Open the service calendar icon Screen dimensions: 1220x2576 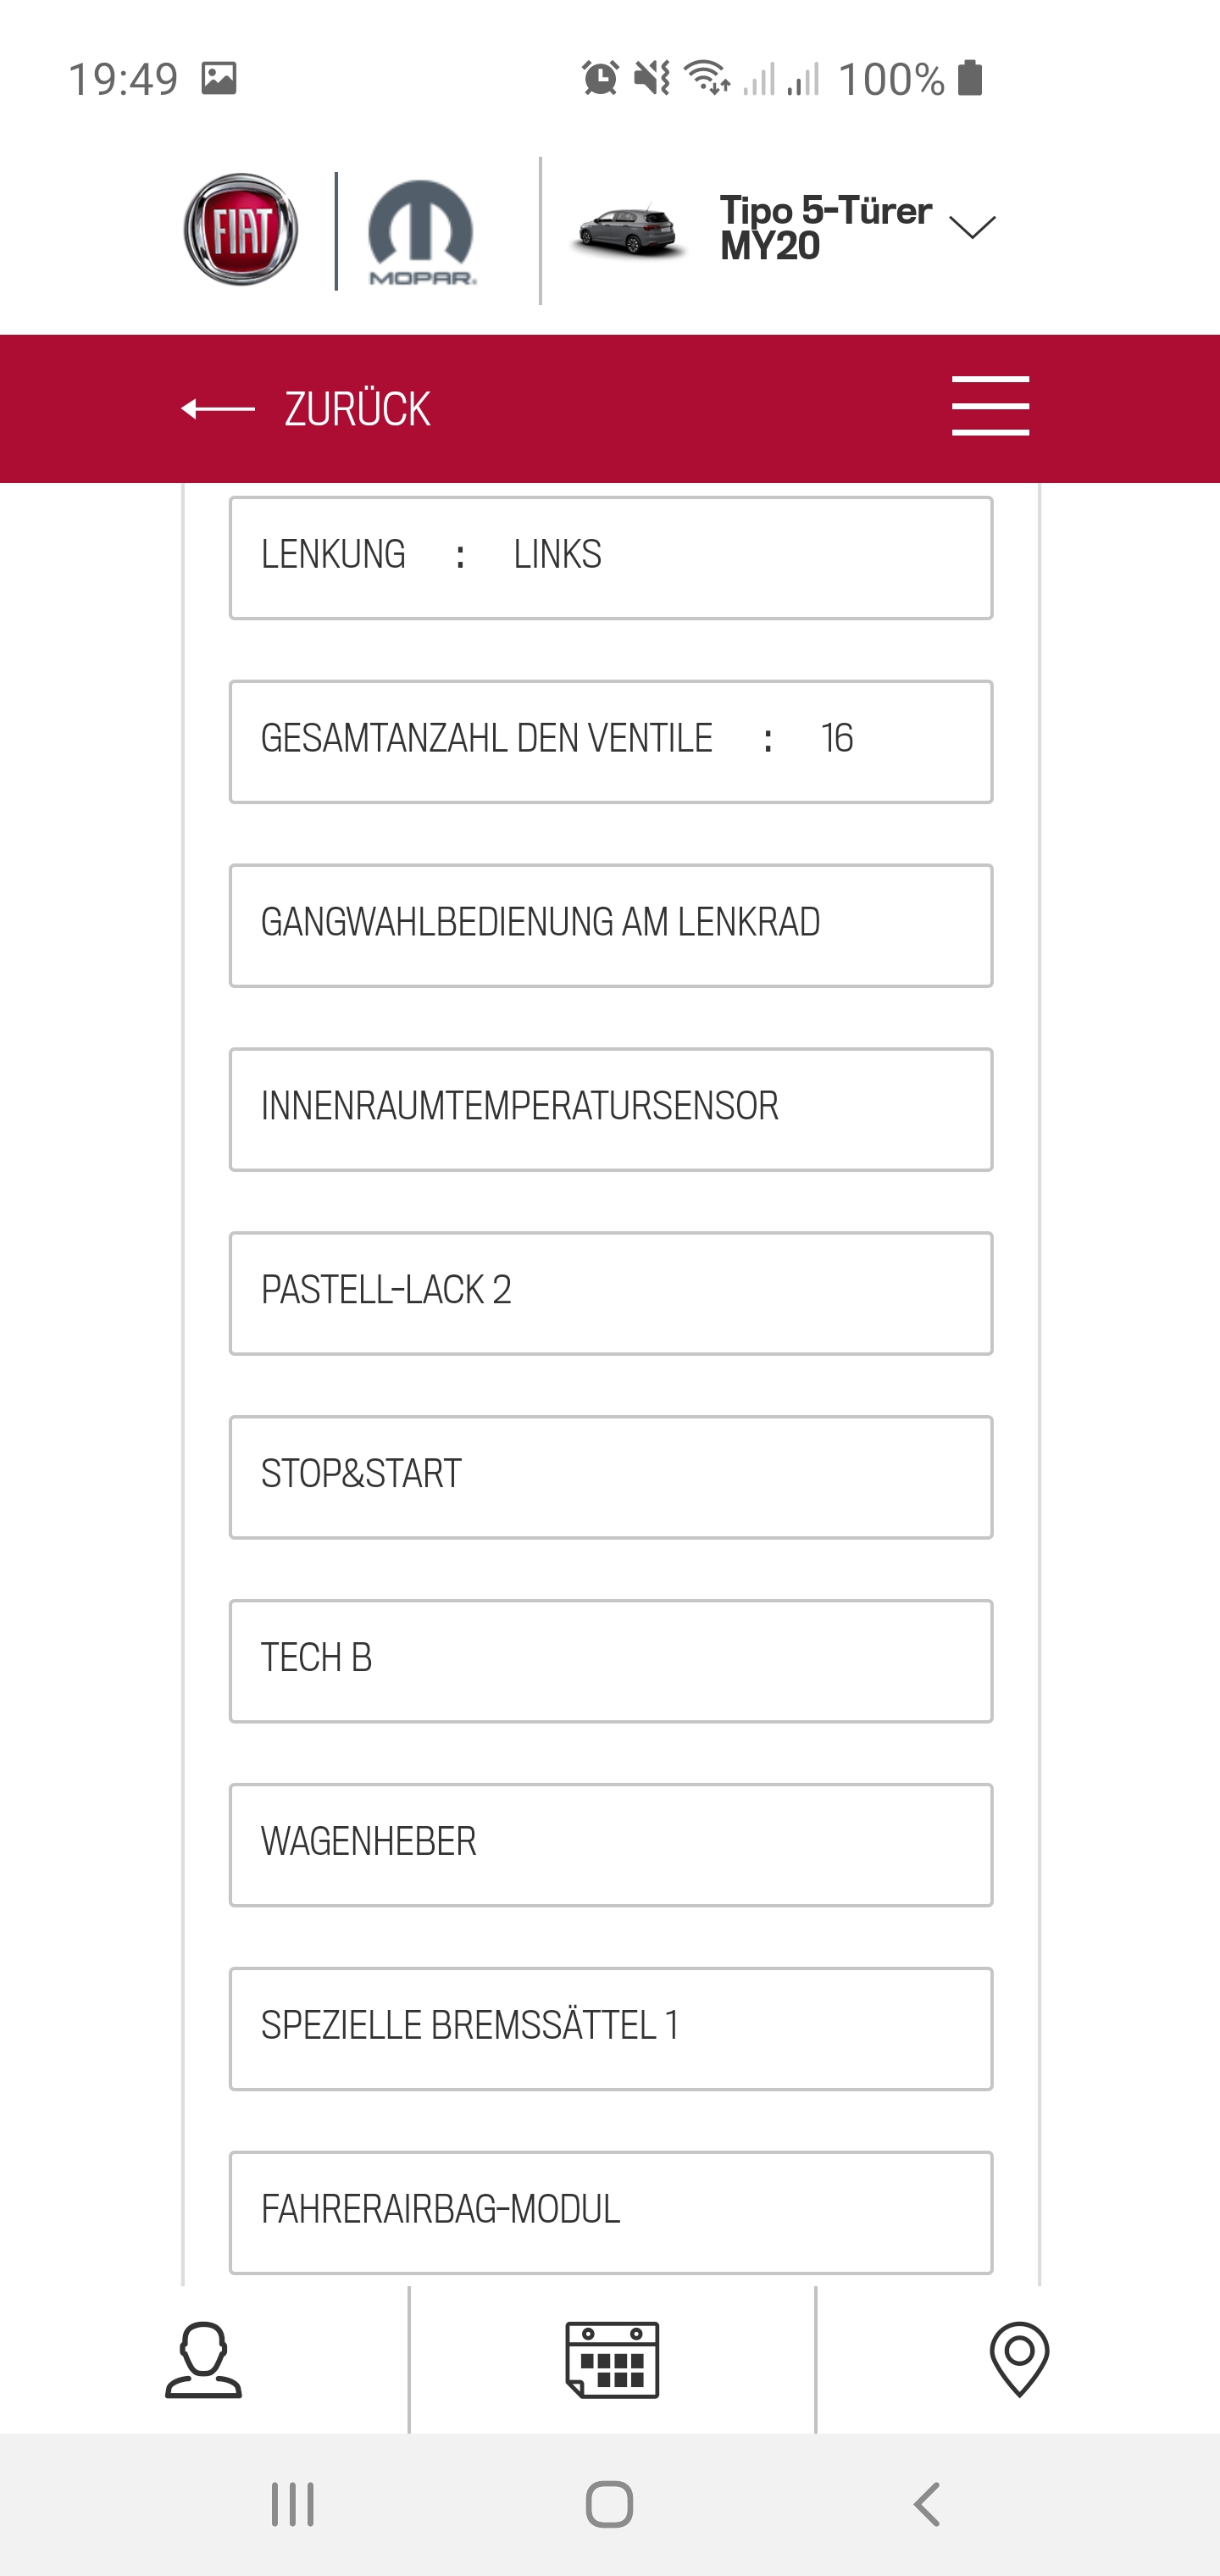click(612, 2360)
